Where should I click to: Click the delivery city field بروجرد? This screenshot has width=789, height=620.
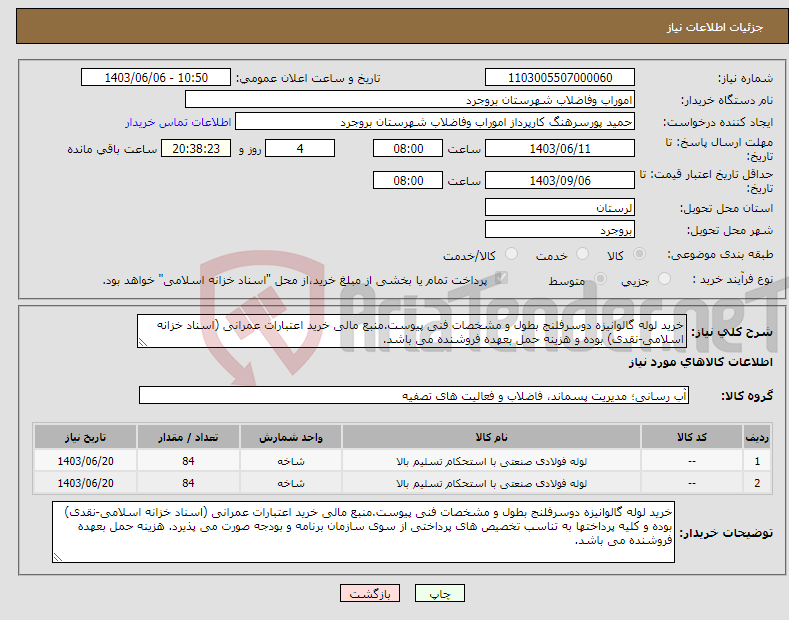[560, 229]
